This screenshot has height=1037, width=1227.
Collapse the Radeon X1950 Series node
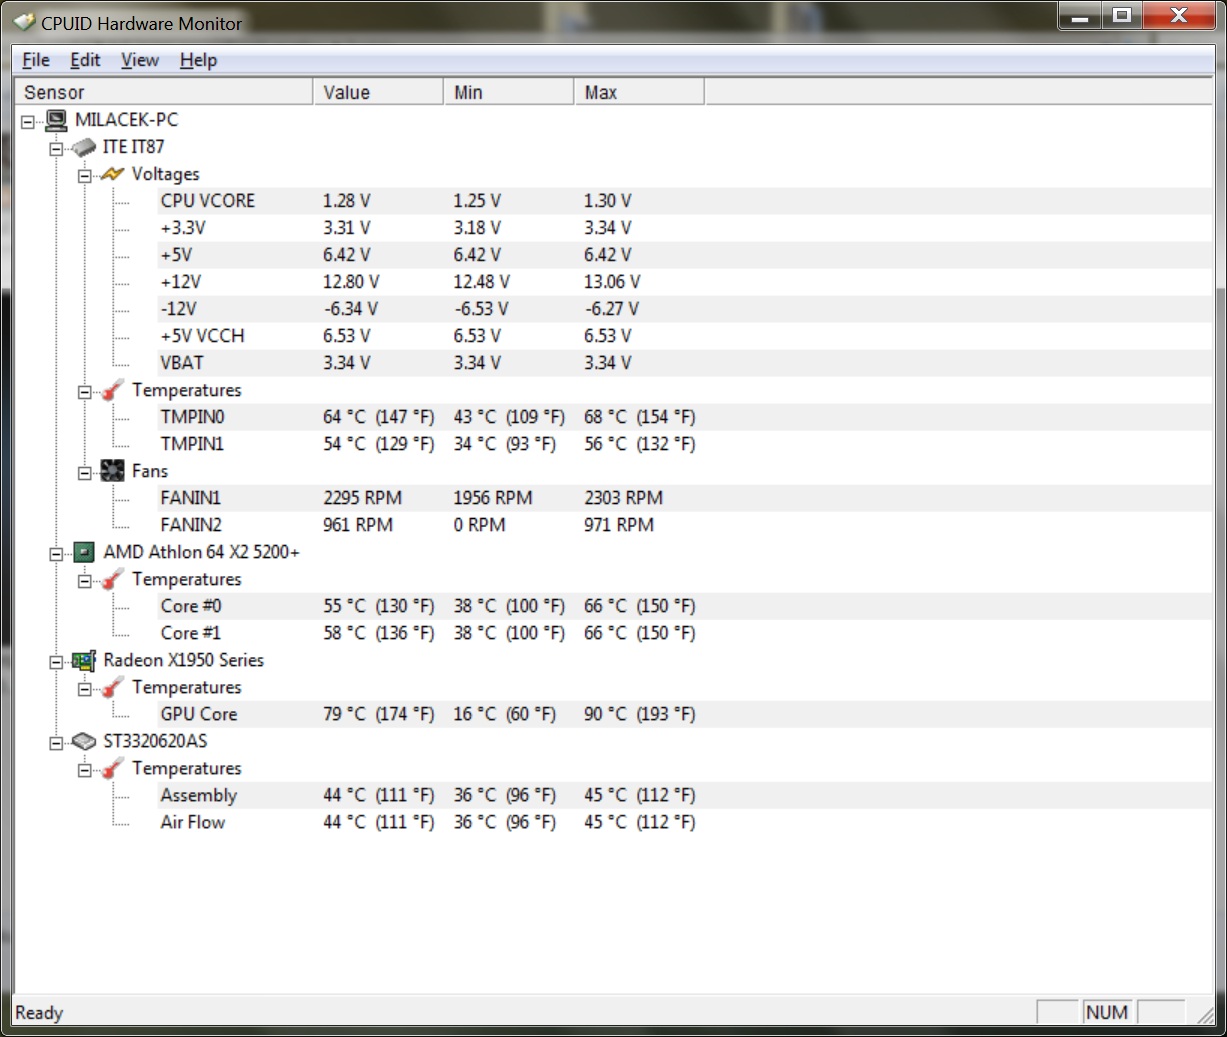point(56,661)
